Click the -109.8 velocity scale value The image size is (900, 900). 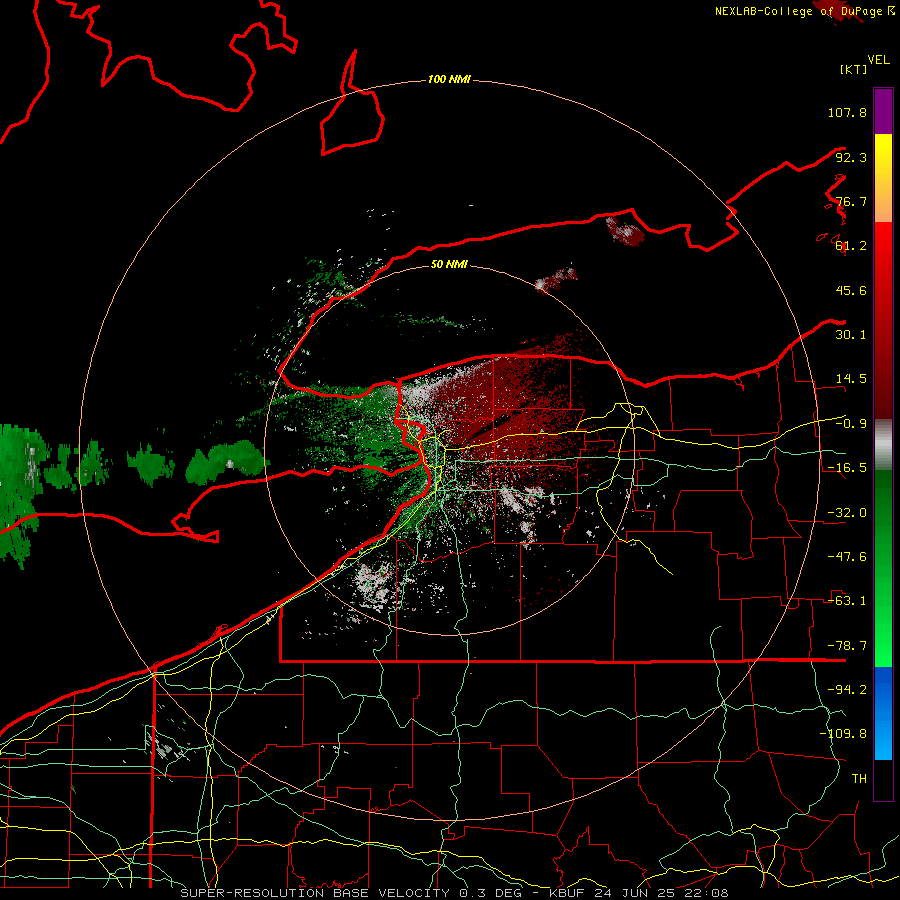pyautogui.click(x=843, y=734)
